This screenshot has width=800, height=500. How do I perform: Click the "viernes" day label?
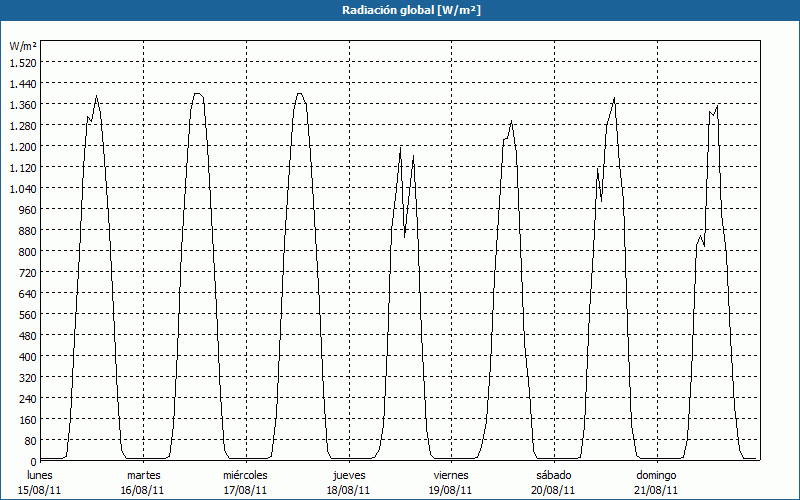click(x=451, y=475)
